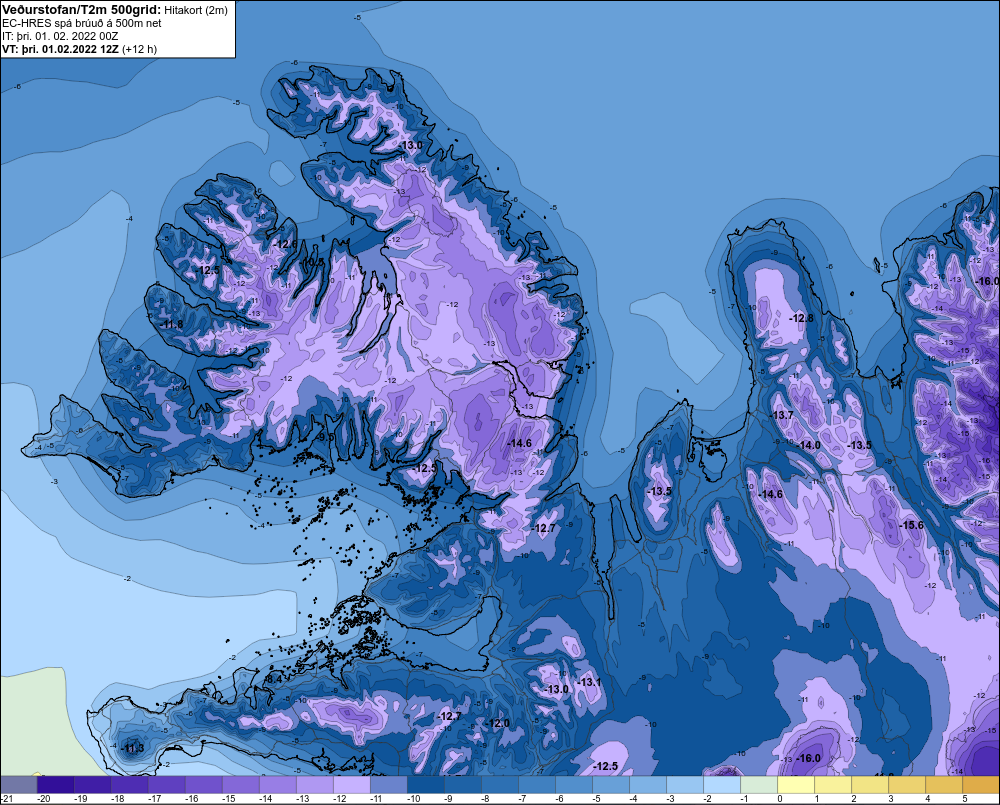Screen dimensions: 1000x805
Task: Click the -8 legend scale label
Action: [486, 799]
